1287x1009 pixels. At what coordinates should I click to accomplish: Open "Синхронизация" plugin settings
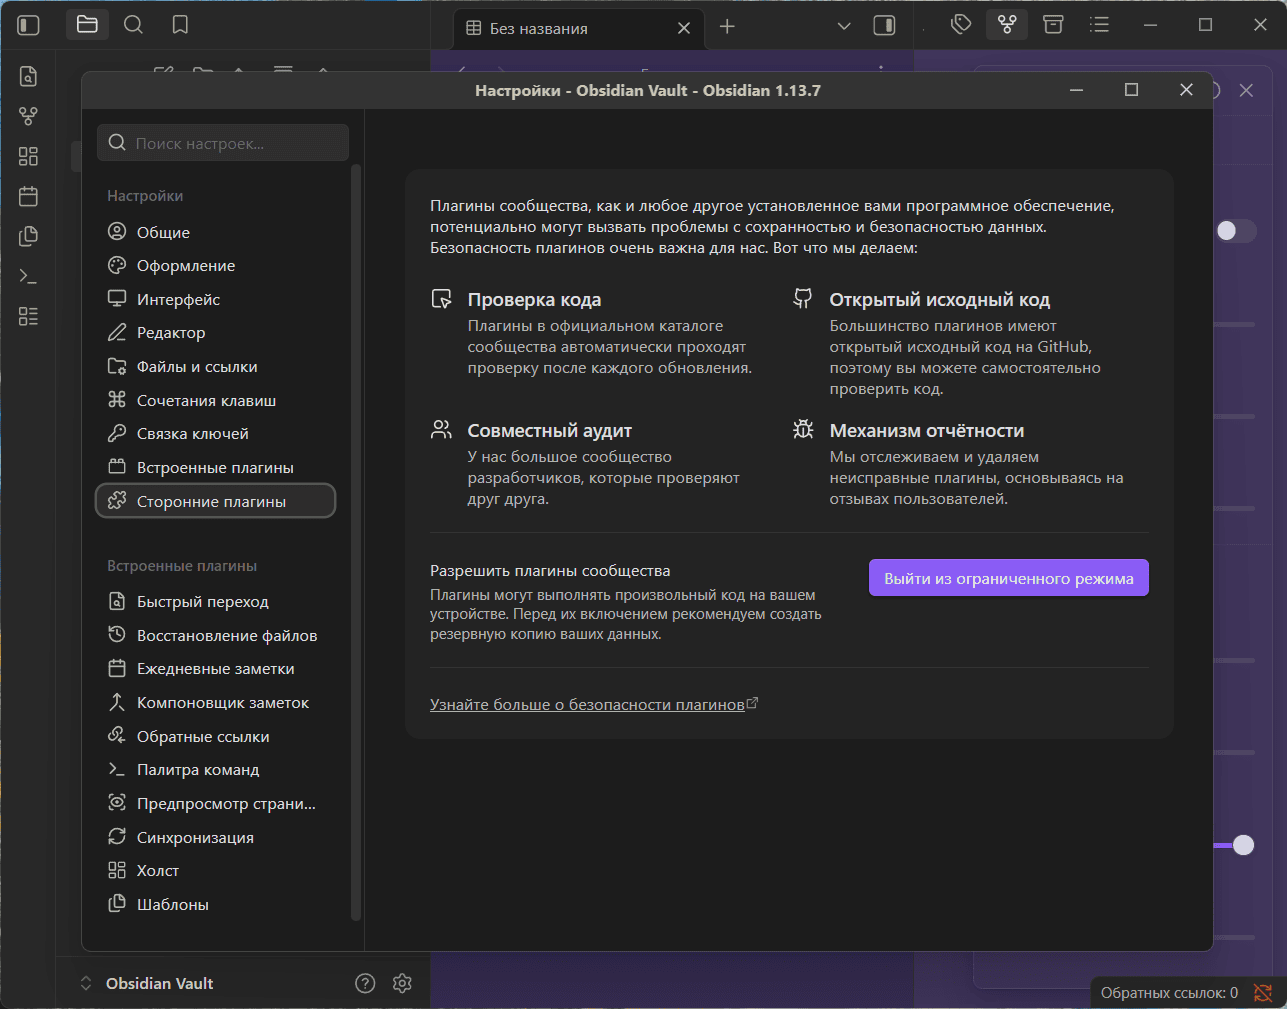pyautogui.click(x=215, y=838)
